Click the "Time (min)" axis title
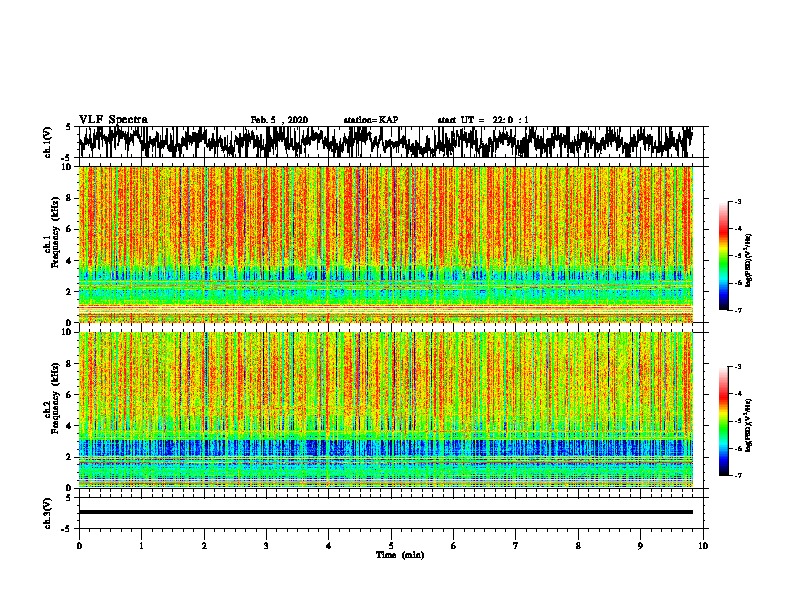The height and width of the screenshot is (612, 792). click(400, 555)
